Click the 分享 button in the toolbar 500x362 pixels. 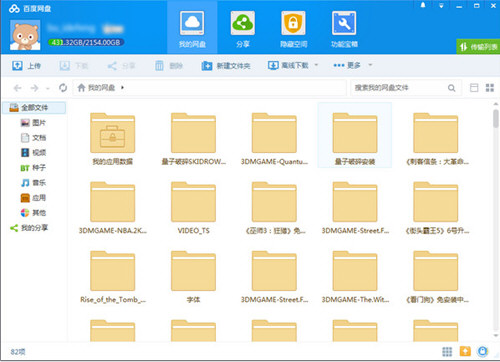[121, 66]
